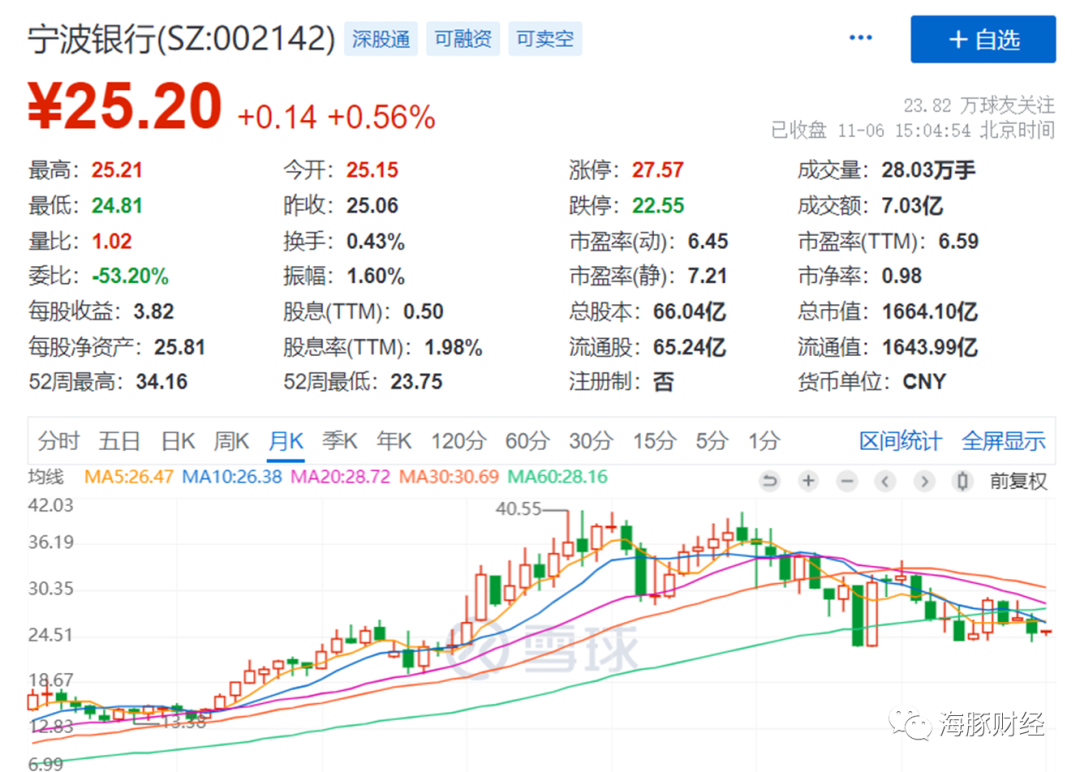This screenshot has height=772, width=1080.
Task: Open 区间统计 interval statistics link
Action: (x=900, y=441)
